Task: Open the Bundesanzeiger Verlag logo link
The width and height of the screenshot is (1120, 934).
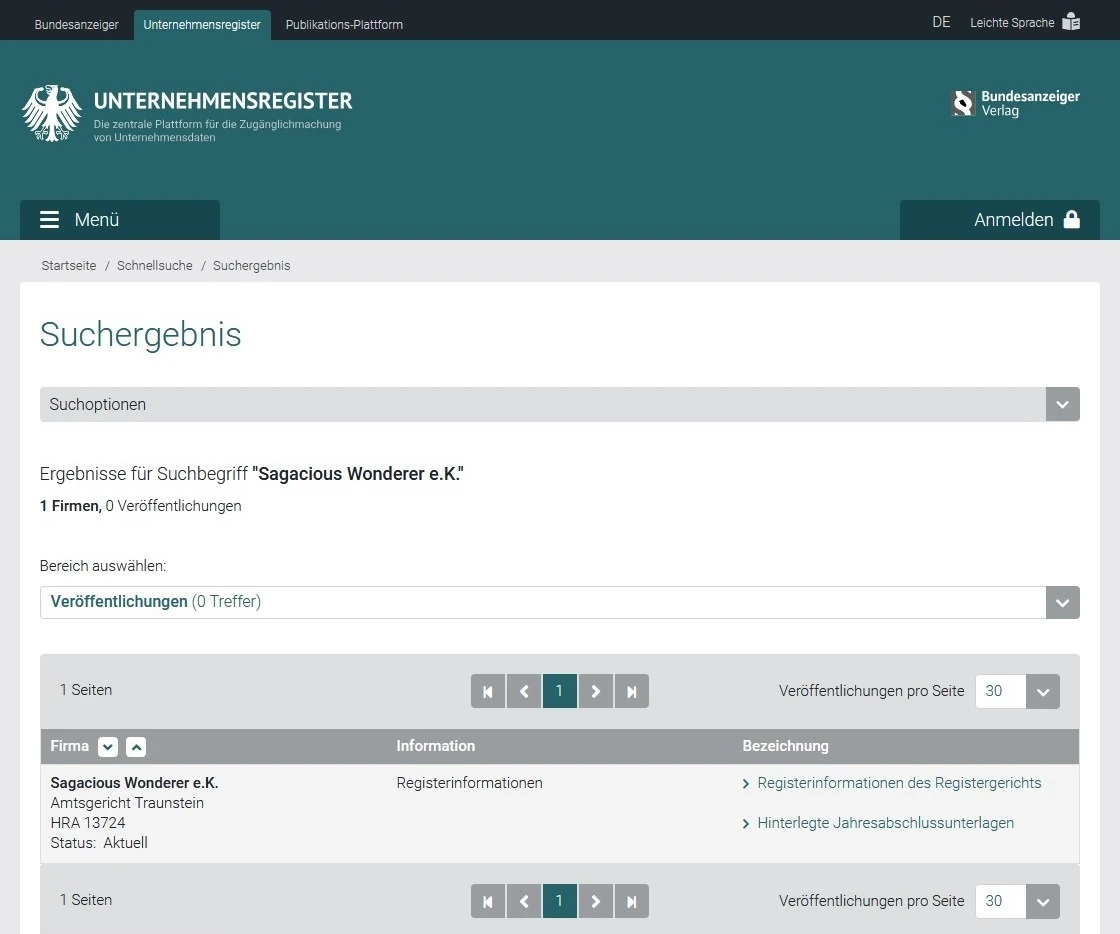Action: pyautogui.click(x=1015, y=104)
